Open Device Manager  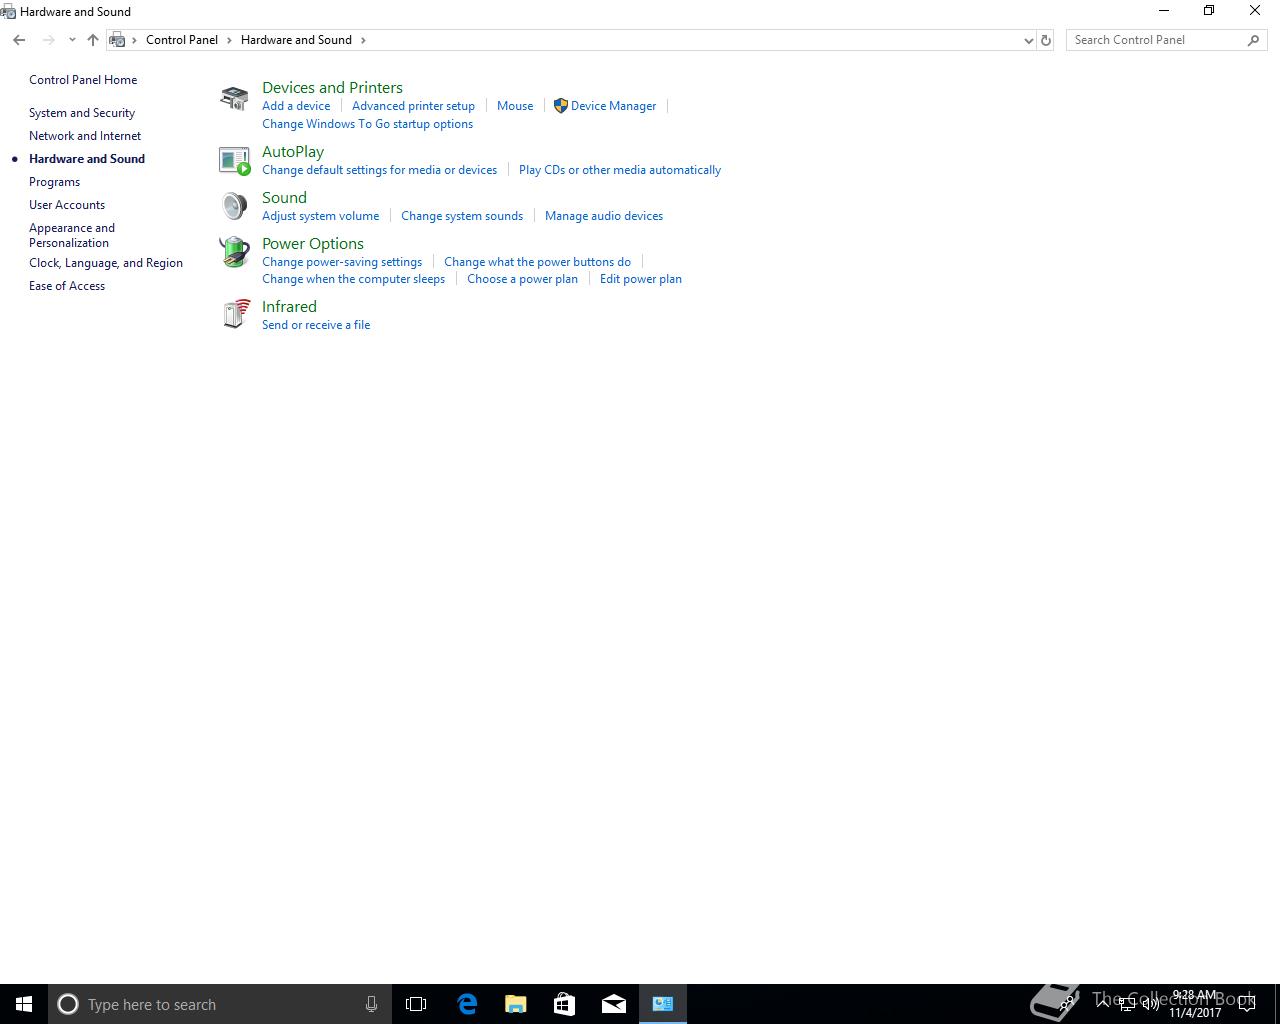[x=613, y=106]
